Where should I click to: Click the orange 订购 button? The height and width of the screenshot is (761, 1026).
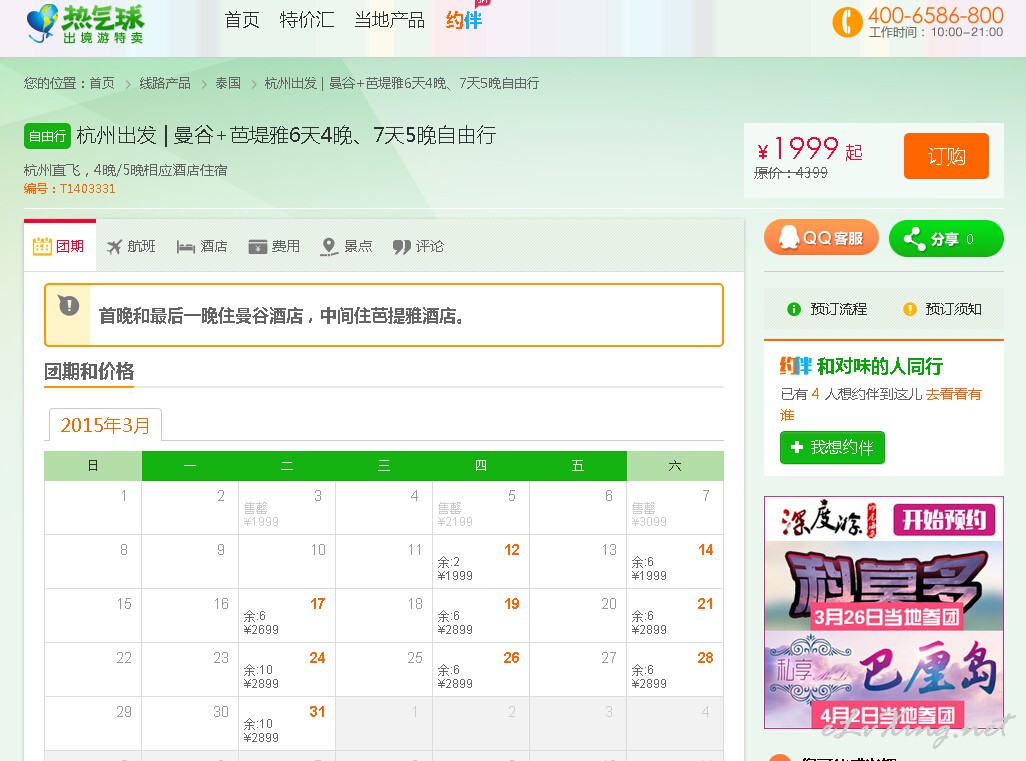pos(946,156)
